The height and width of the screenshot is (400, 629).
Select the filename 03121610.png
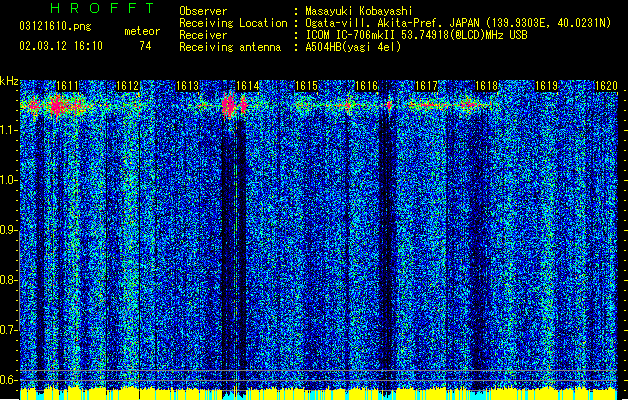55,27
